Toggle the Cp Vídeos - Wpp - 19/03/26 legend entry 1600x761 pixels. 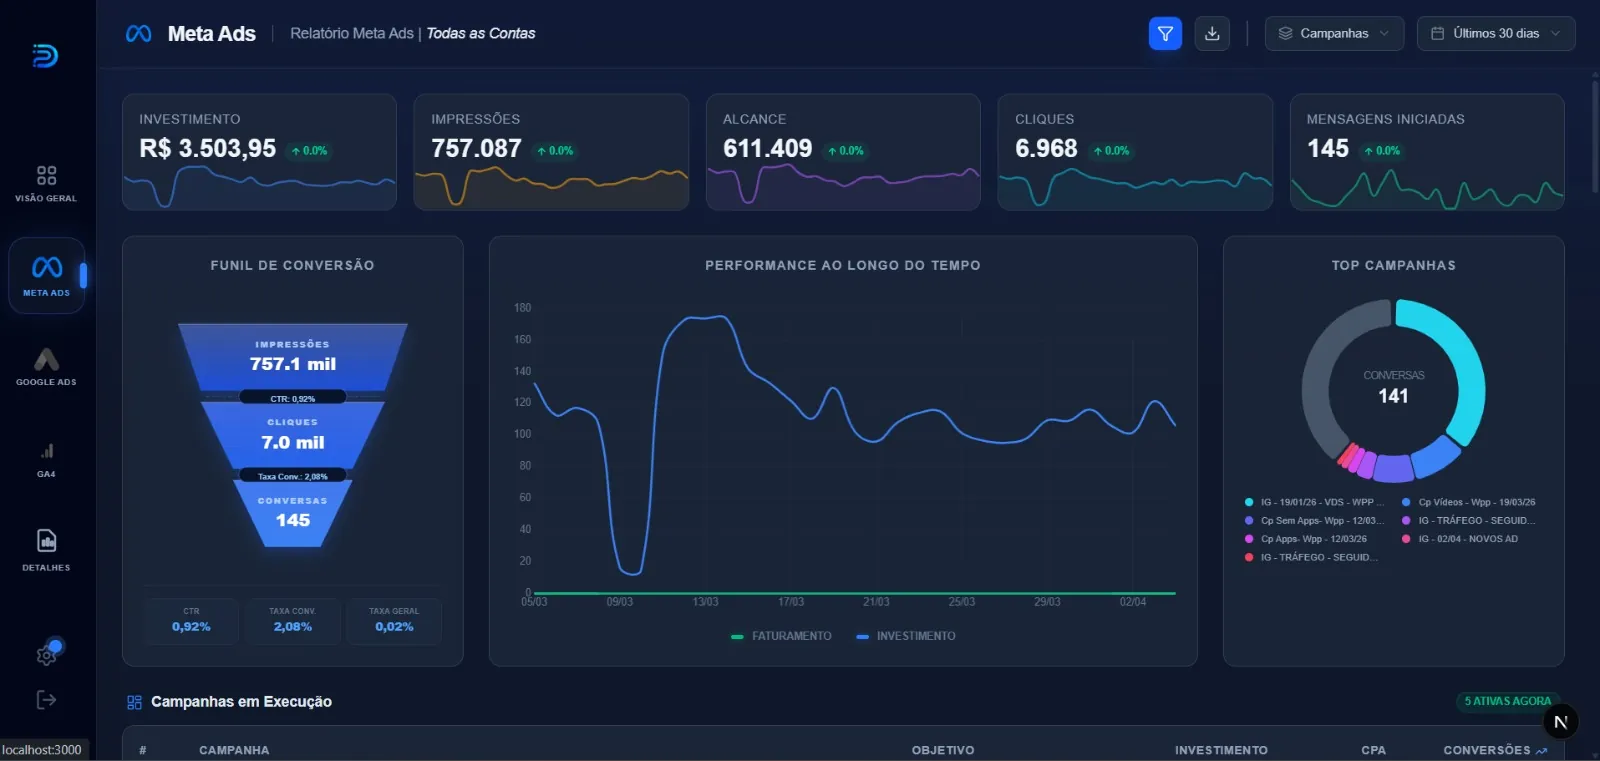point(1468,502)
